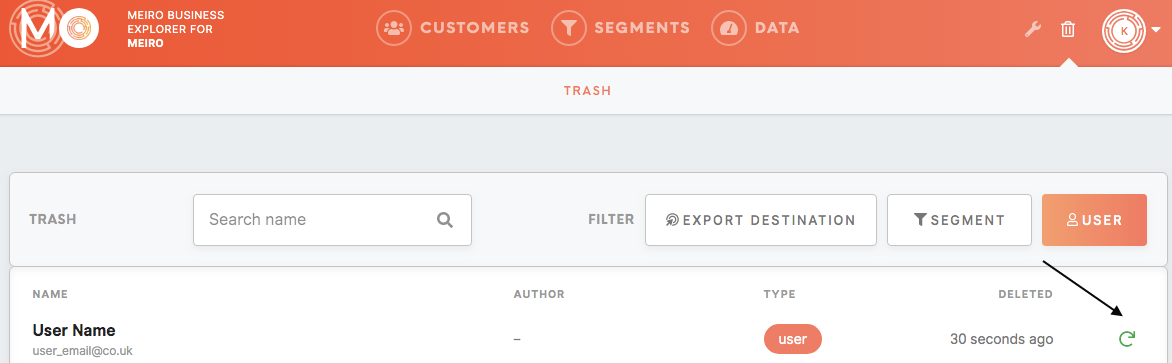
Task: Click the user type badge
Action: click(x=792, y=339)
